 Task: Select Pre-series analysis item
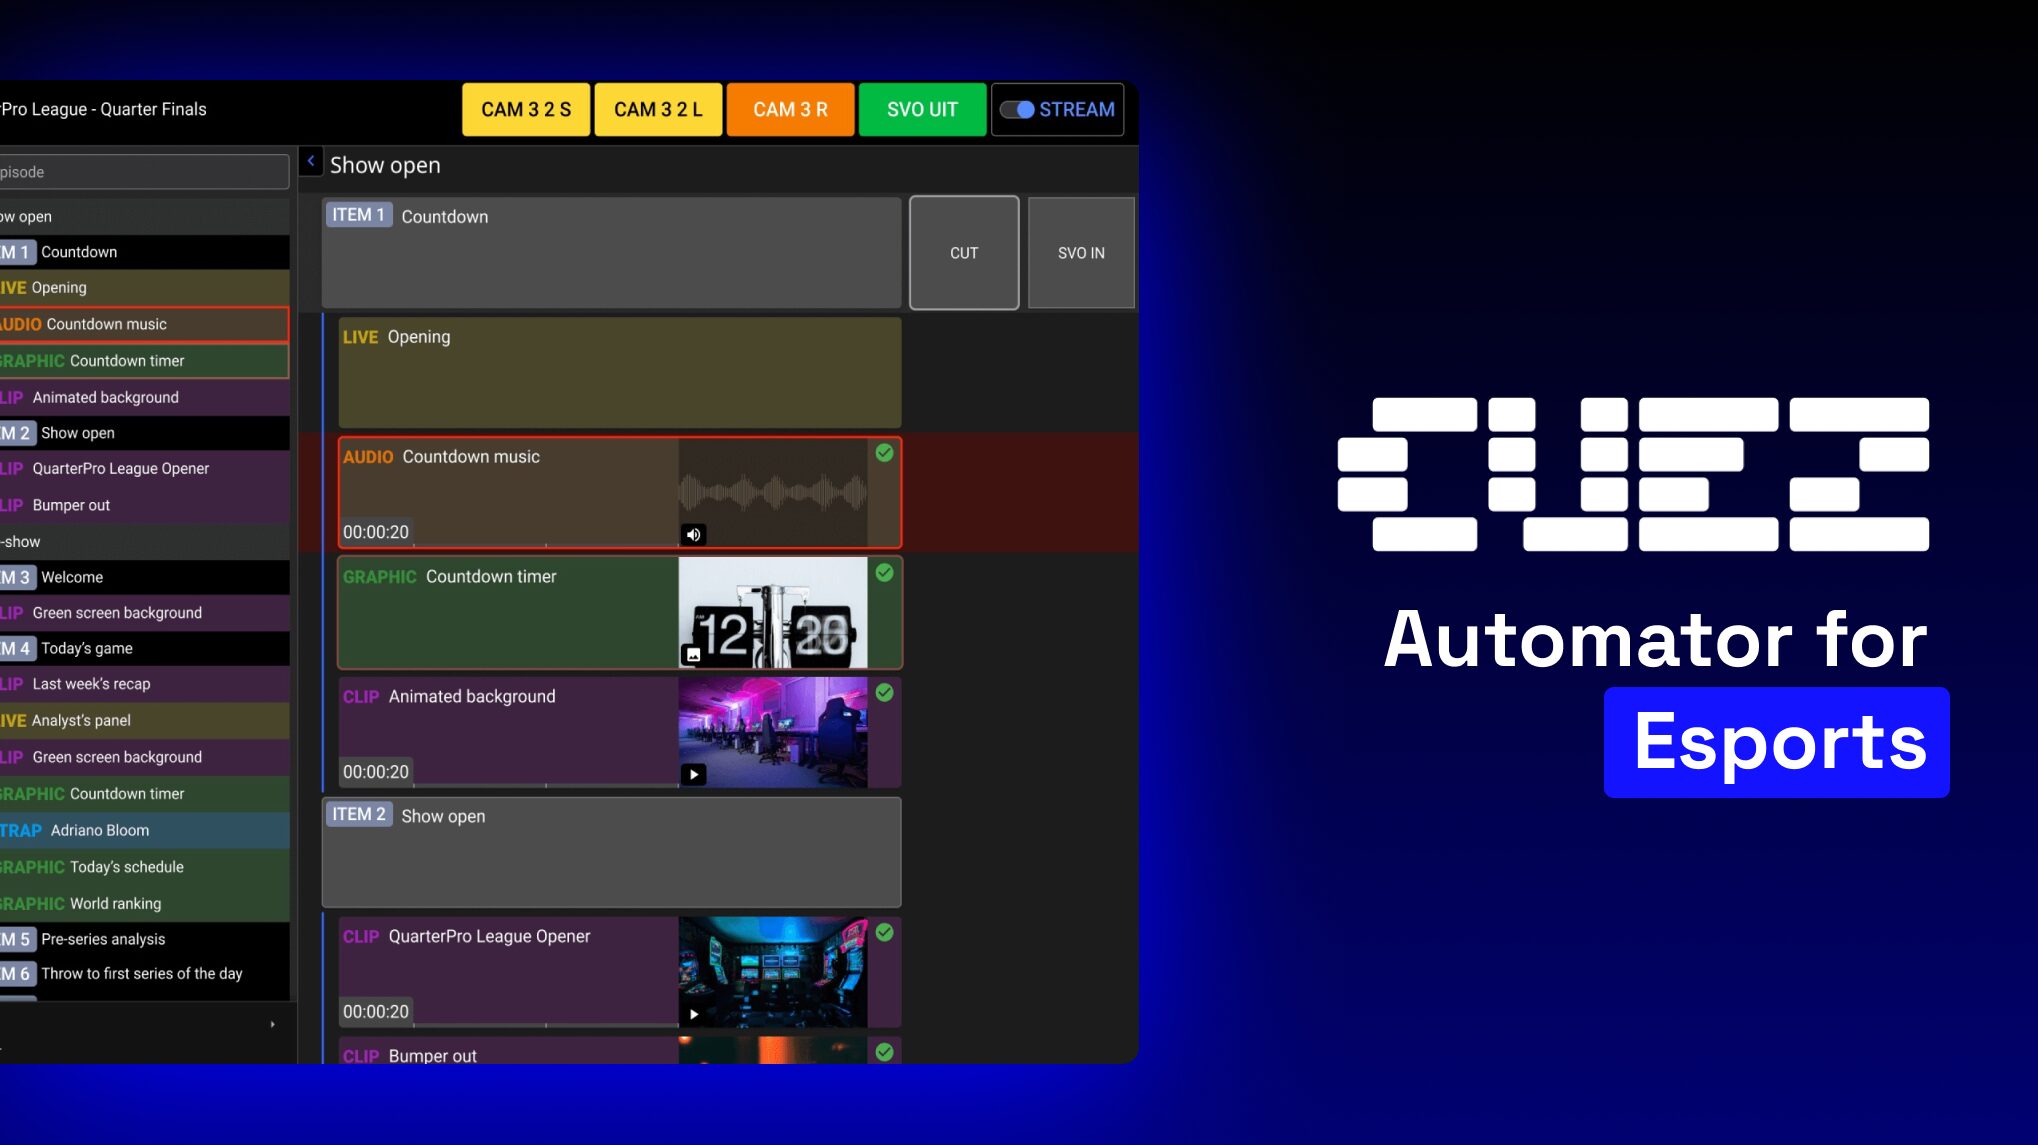(x=144, y=939)
